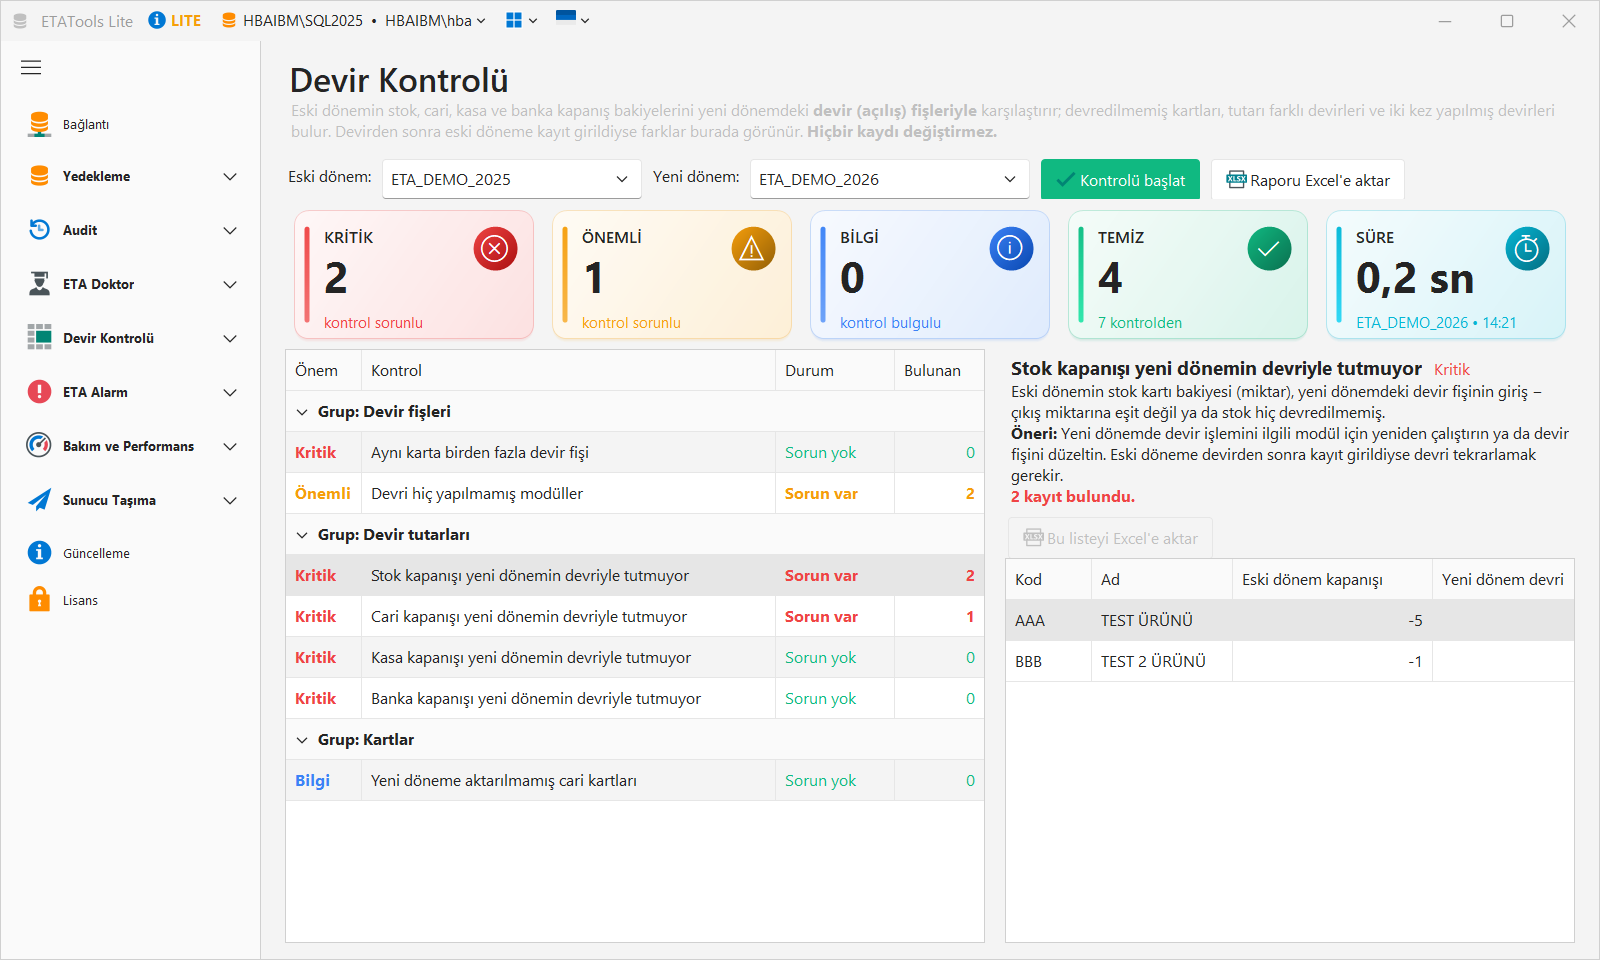Click the Devir Kontrolü grid icon
Image resolution: width=1600 pixels, height=960 pixels.
(39, 338)
